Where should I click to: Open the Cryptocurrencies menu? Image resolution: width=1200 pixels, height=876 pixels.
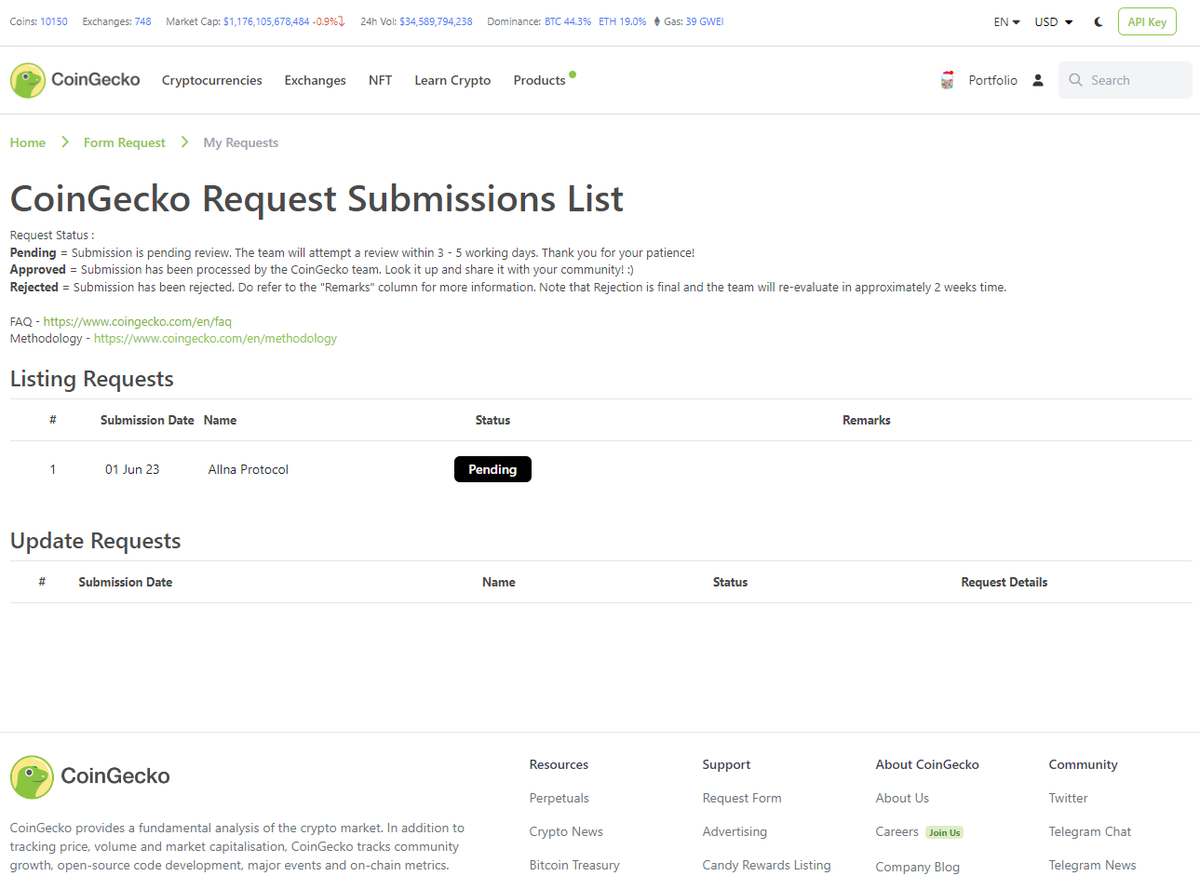click(x=212, y=80)
